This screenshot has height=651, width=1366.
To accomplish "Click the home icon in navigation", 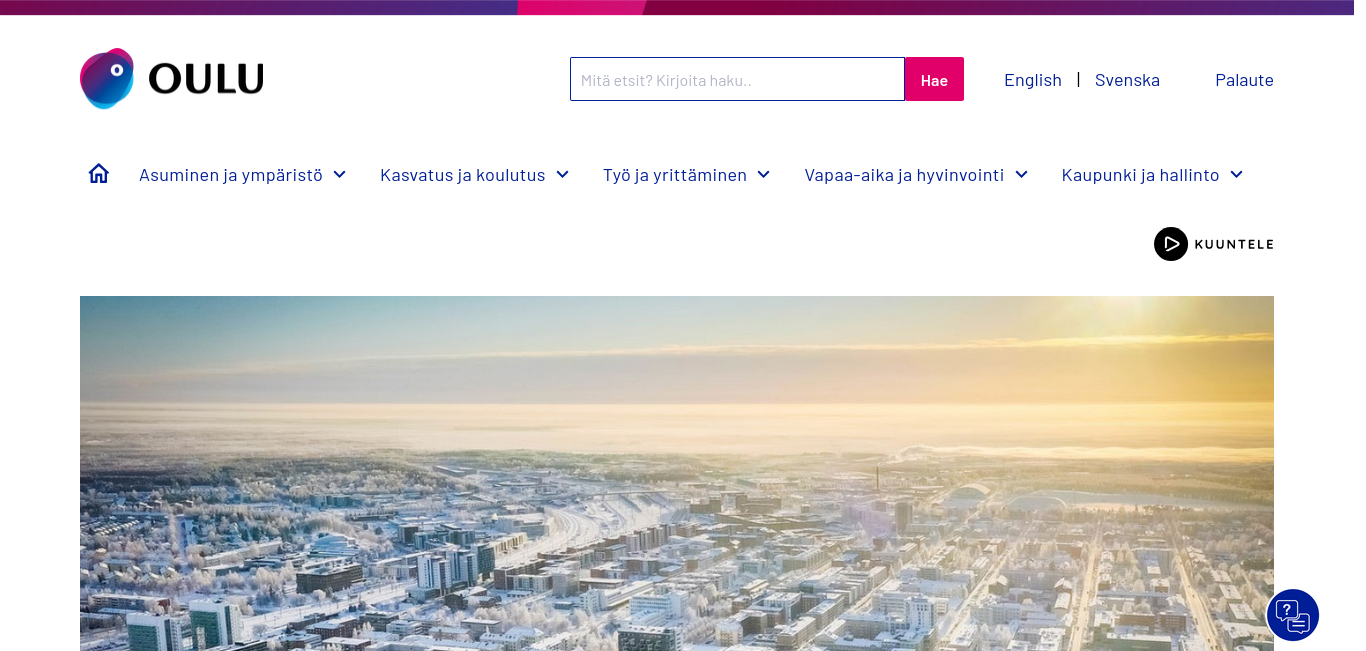I will (x=98, y=174).
